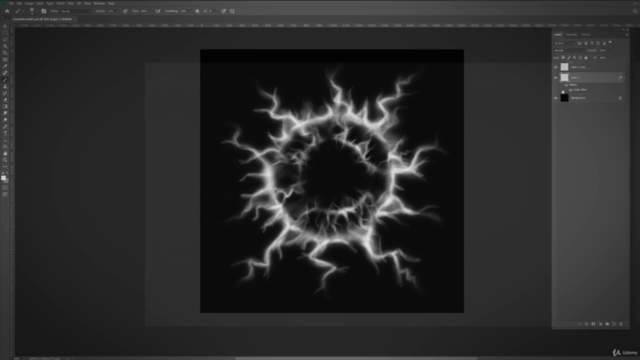
Task: Open the Flow value dropdown
Action: (x=151, y=11)
